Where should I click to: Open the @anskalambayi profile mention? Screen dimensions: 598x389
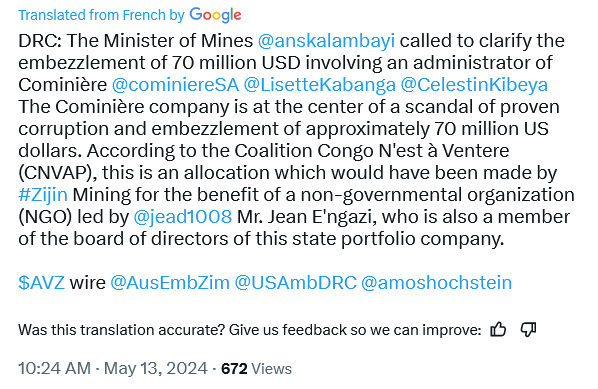click(326, 41)
